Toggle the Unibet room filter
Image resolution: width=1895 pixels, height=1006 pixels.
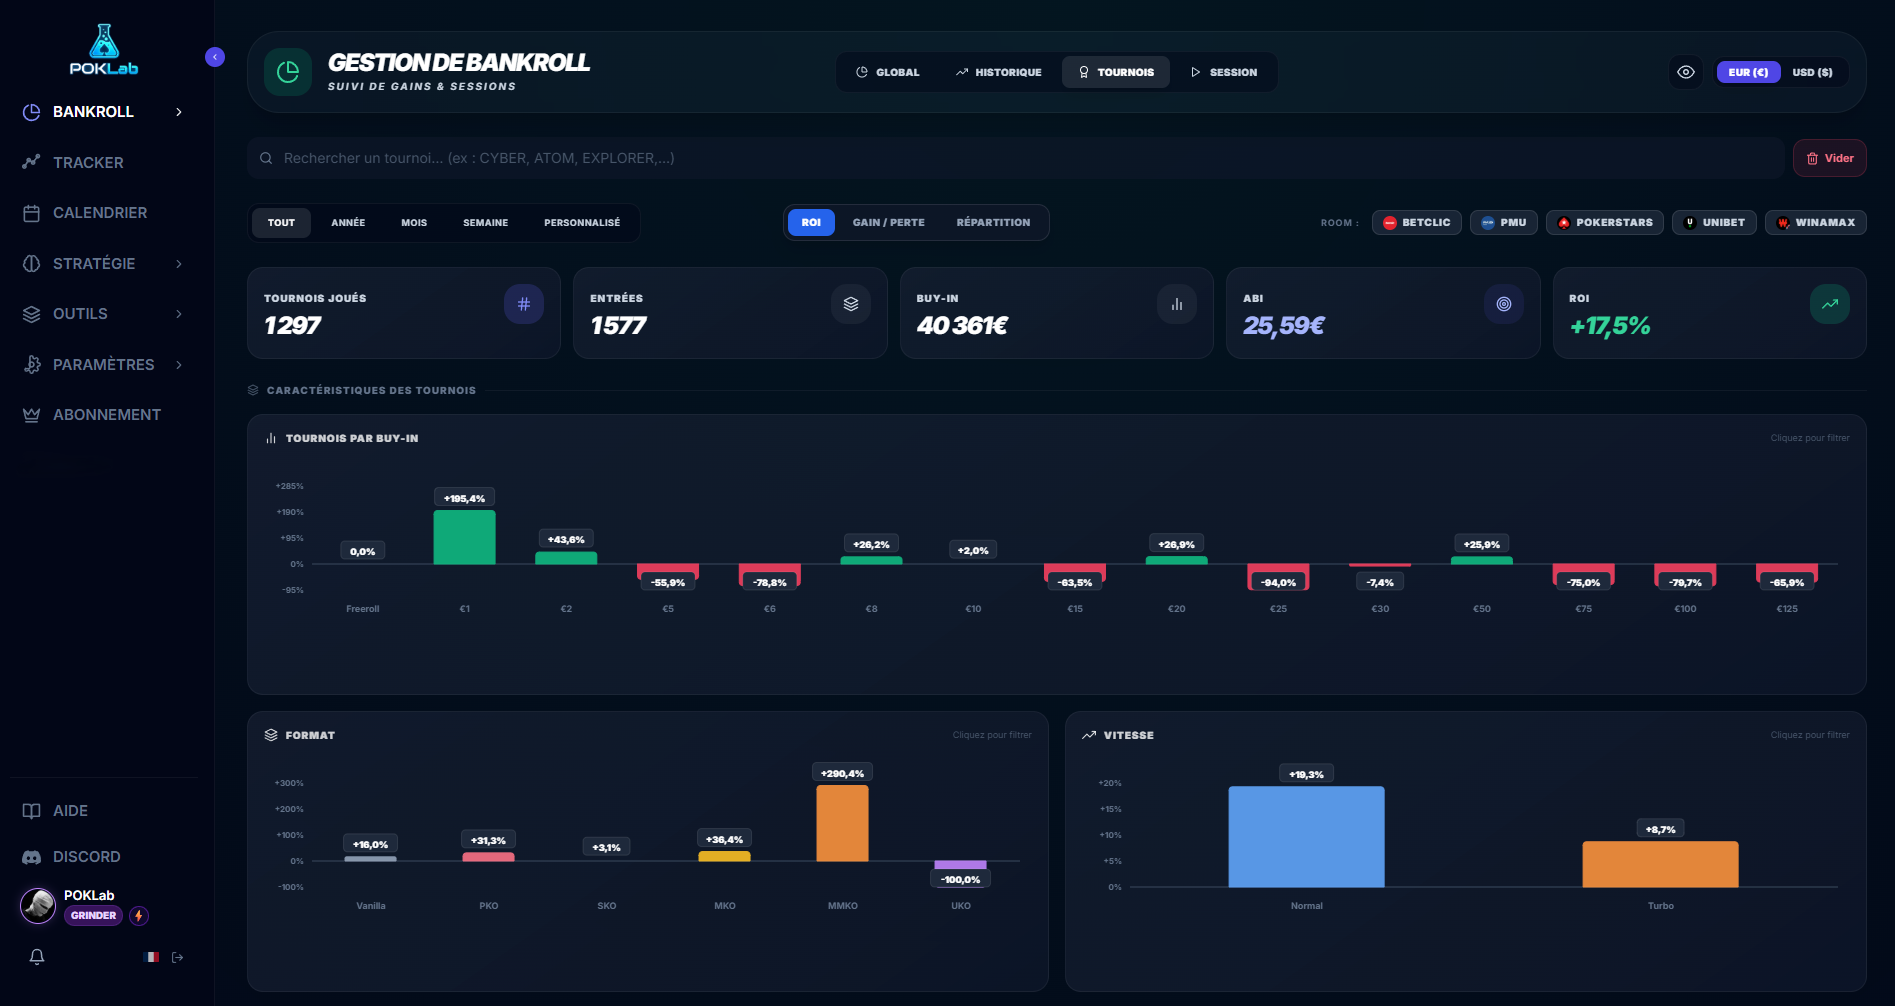(x=1714, y=223)
